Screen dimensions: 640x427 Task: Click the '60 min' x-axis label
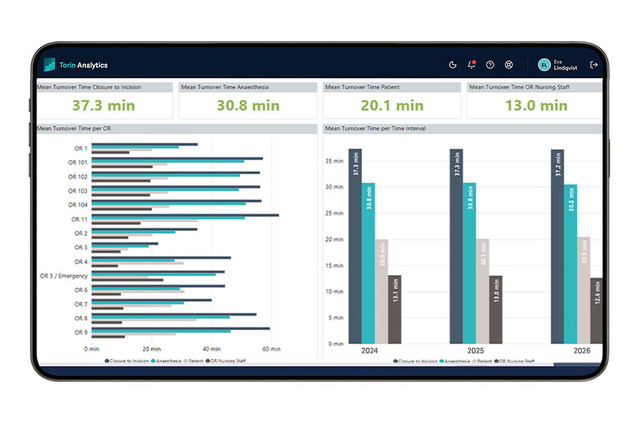271,349
